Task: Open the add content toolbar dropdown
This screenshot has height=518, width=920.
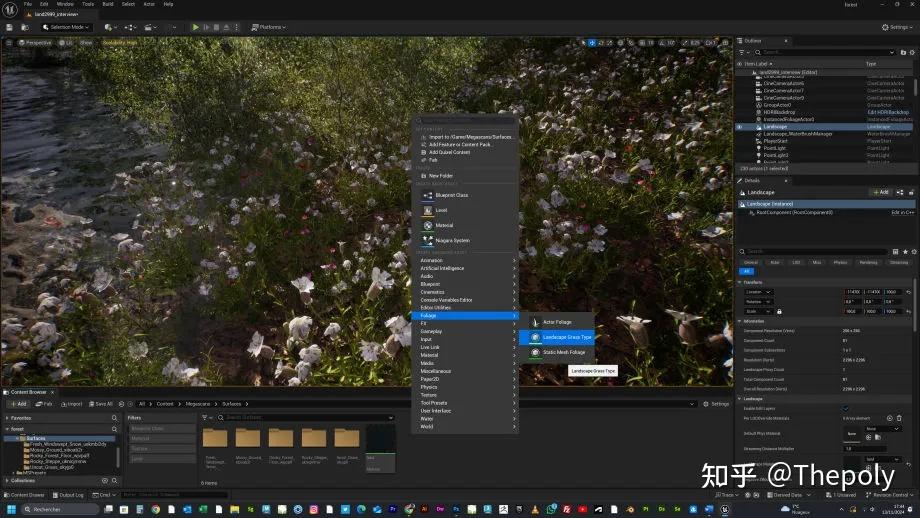Action: (x=110, y=27)
